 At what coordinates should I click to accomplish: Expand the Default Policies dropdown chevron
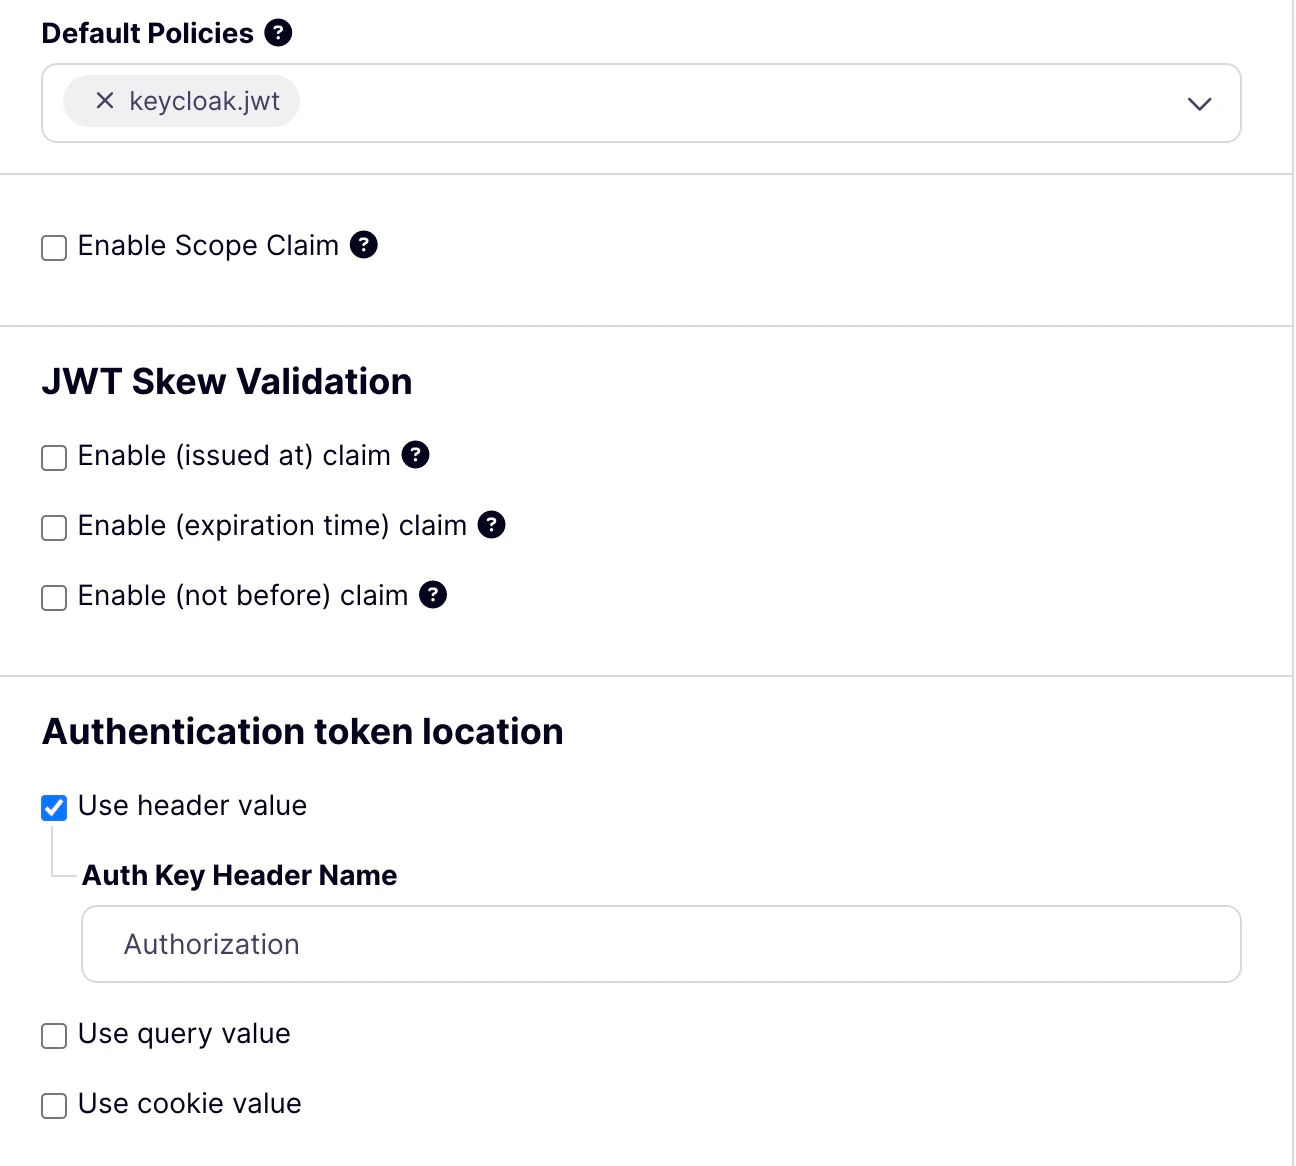[x=1199, y=103]
